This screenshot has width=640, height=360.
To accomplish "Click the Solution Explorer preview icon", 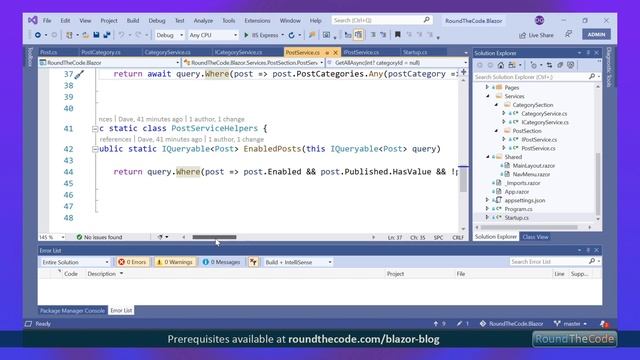I will [x=571, y=65].
